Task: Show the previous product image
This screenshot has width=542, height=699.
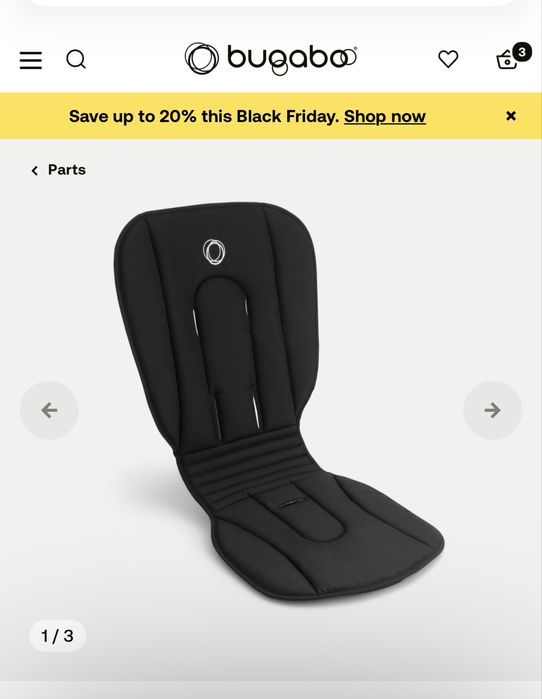Action: (49, 410)
